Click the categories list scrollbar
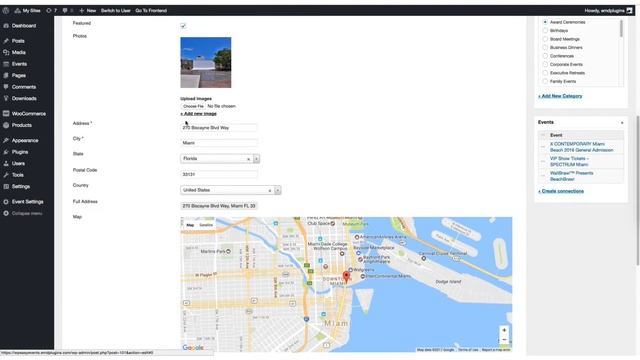Screen dimensions: 640x360 pyautogui.click(x=621, y=29)
